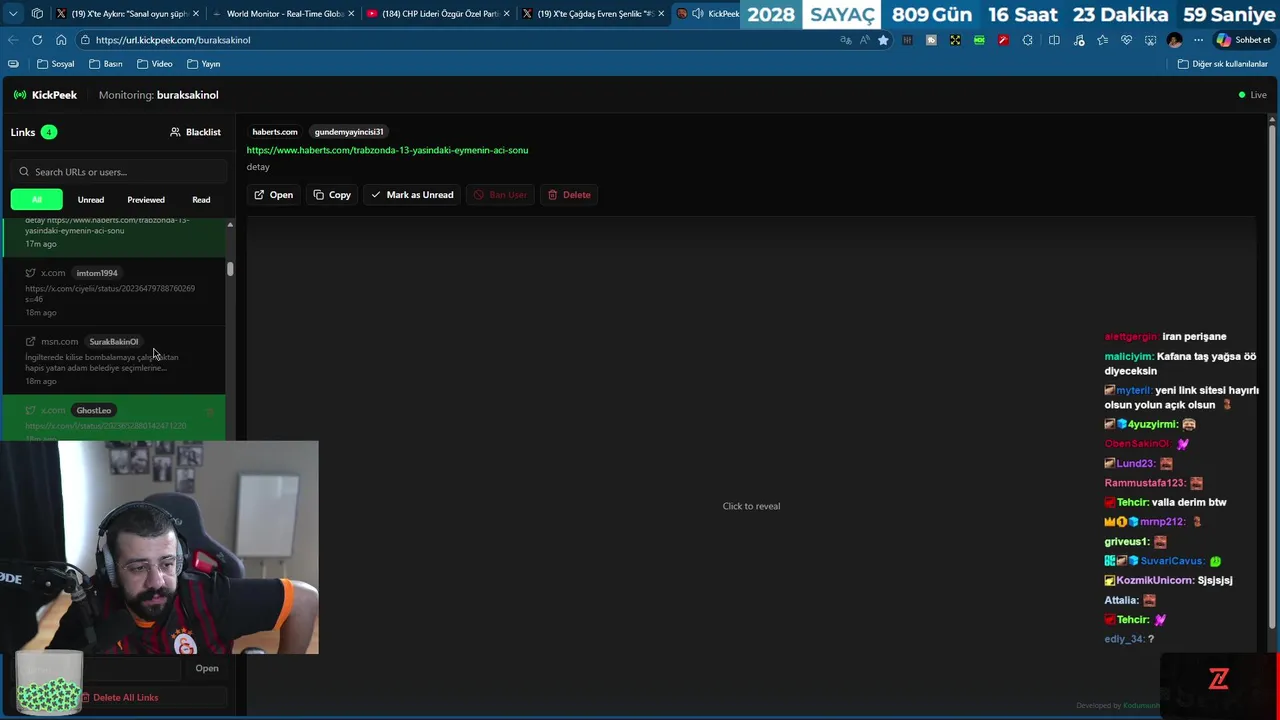1280x720 pixels.
Task: Open the selected link with Open button
Action: click(273, 195)
